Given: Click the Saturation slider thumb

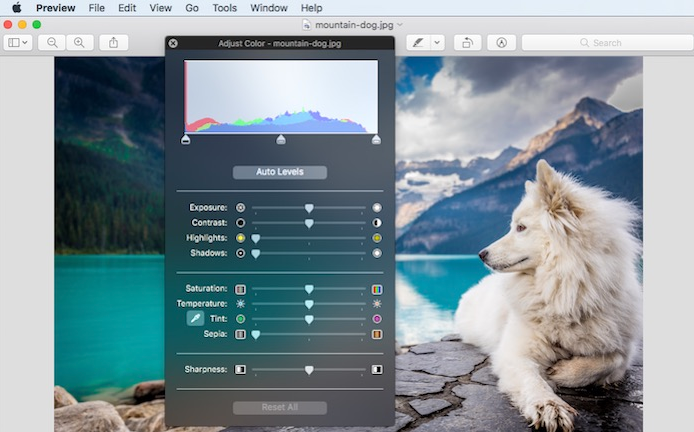Looking at the screenshot, I should tap(309, 289).
